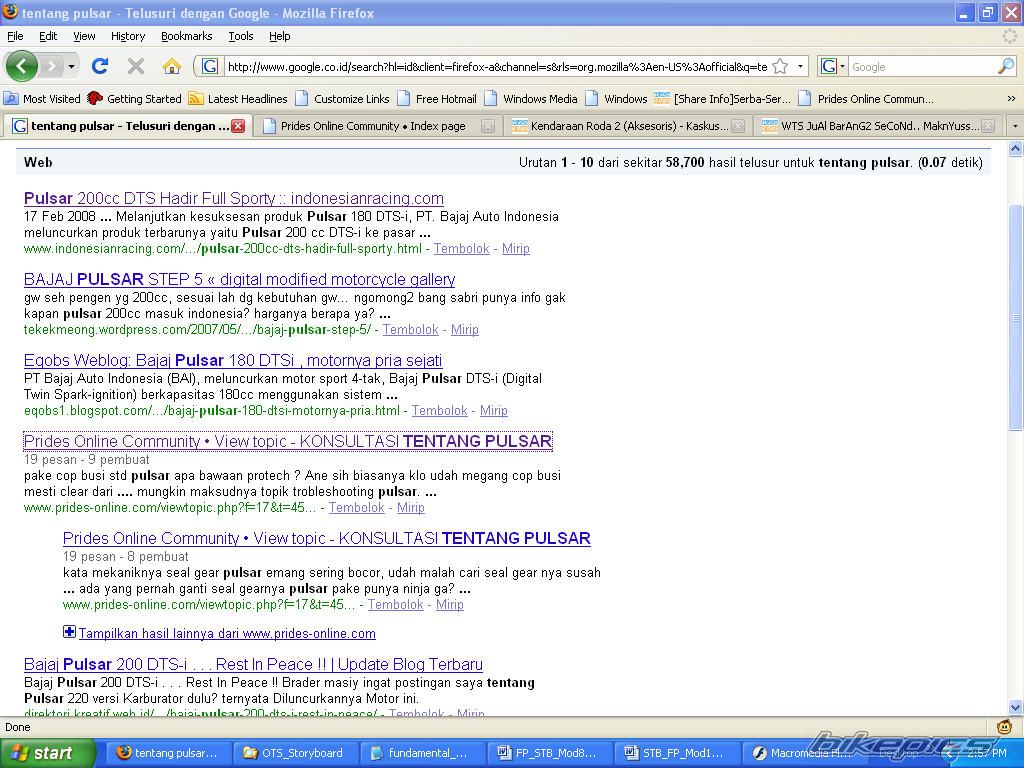The image size is (1024, 768).
Task: Switch to FP_STB_Mod8 Word taskbar item
Action: [x=551, y=753]
